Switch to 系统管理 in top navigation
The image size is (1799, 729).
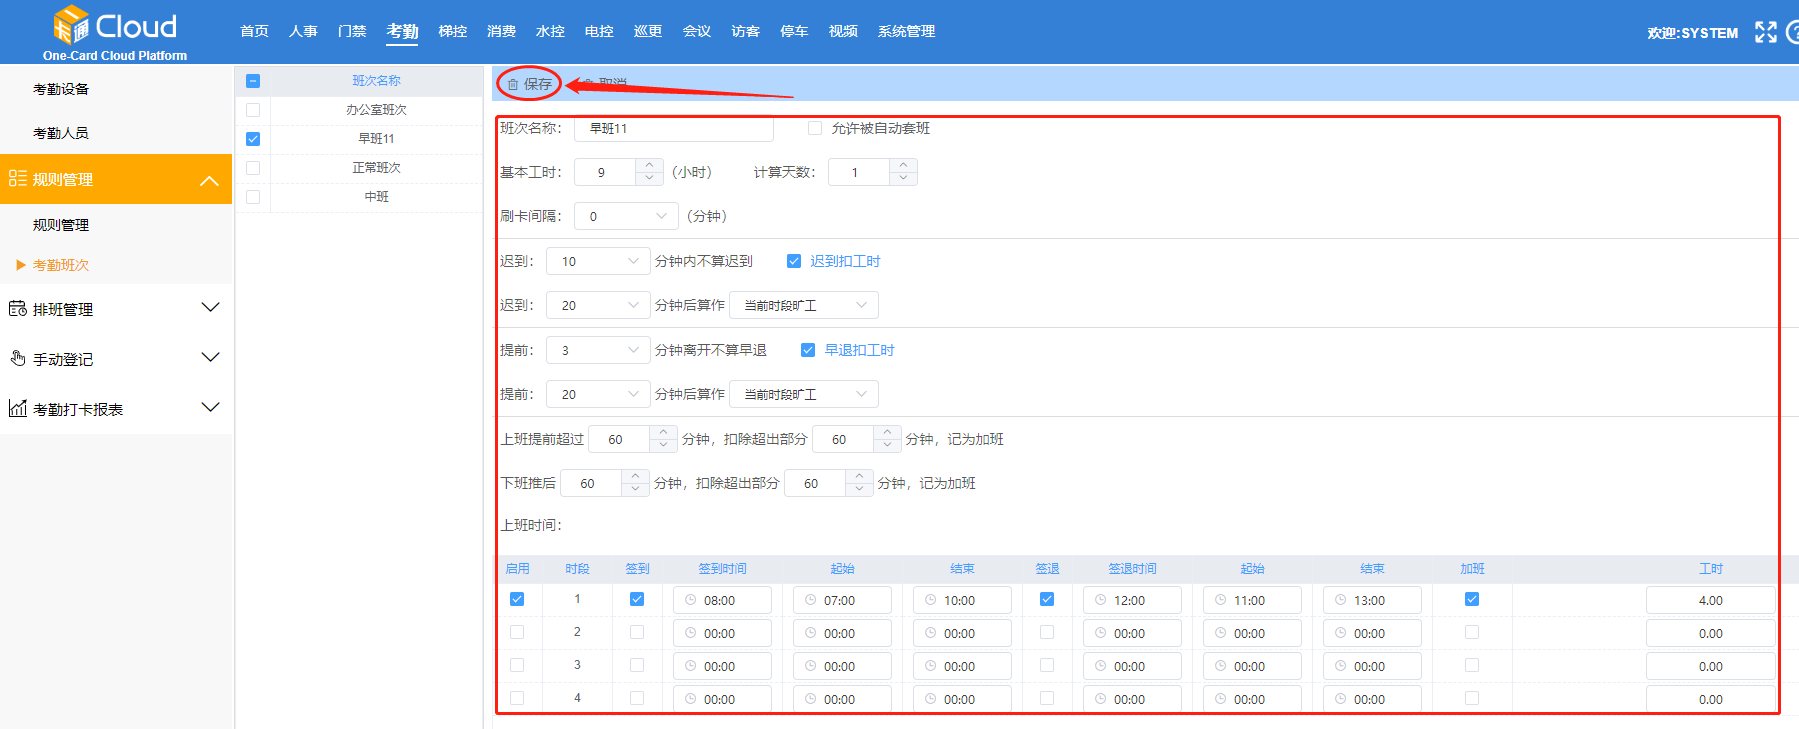(x=906, y=32)
